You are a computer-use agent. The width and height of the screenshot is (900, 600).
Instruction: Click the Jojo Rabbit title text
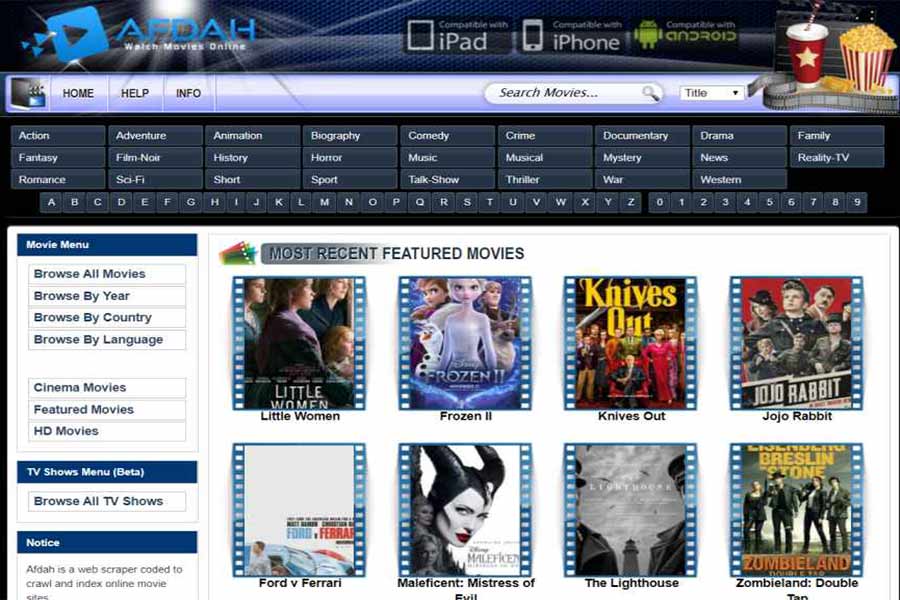coord(797,416)
